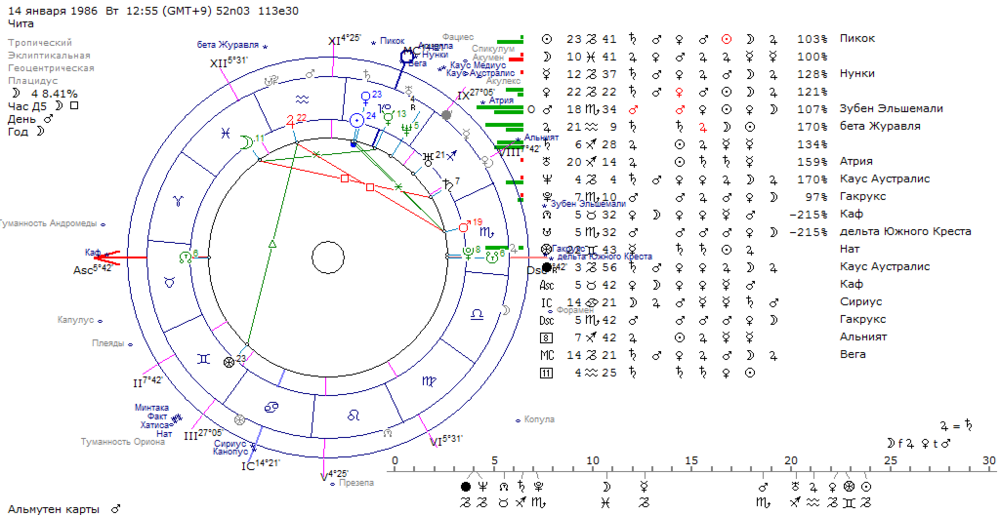Click the Virgo sign symbol on zodiac ring
Viewport: 1000px width, 515px height.
click(x=429, y=381)
